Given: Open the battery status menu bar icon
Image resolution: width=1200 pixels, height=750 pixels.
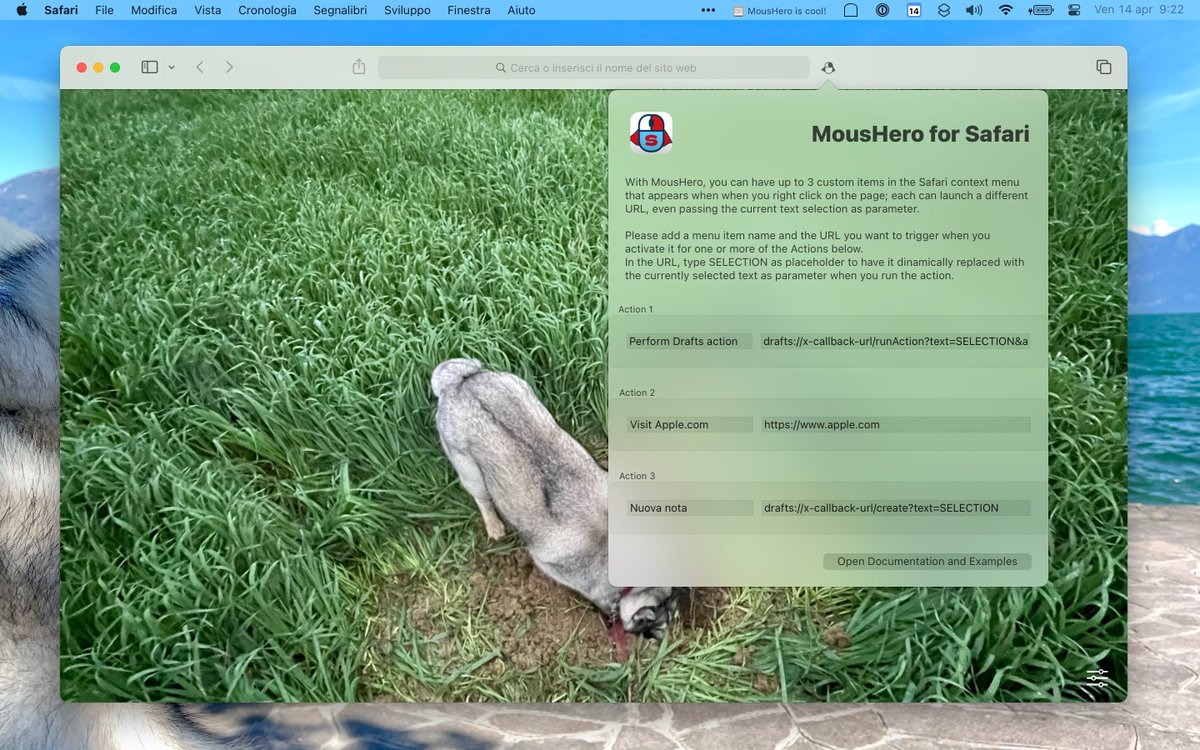Looking at the screenshot, I should point(1040,10).
